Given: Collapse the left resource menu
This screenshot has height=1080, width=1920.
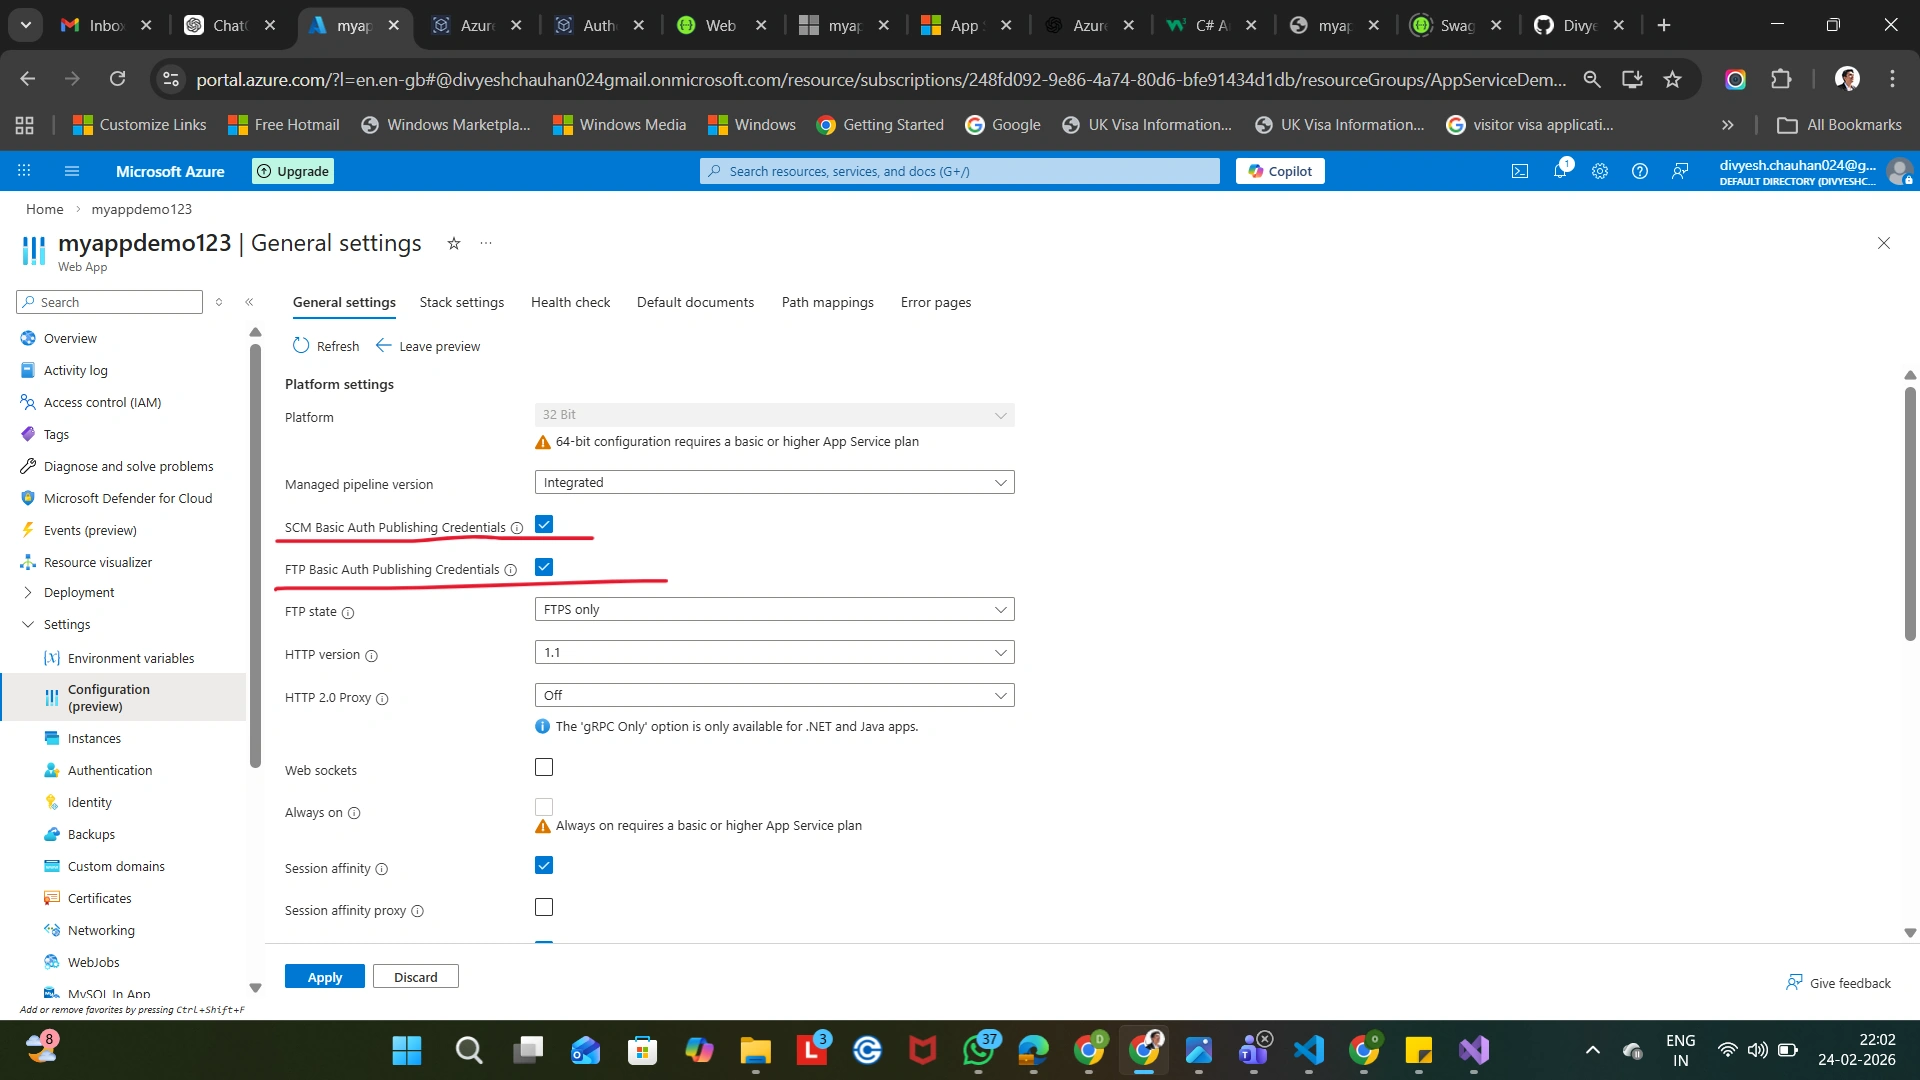Looking at the screenshot, I should [249, 302].
